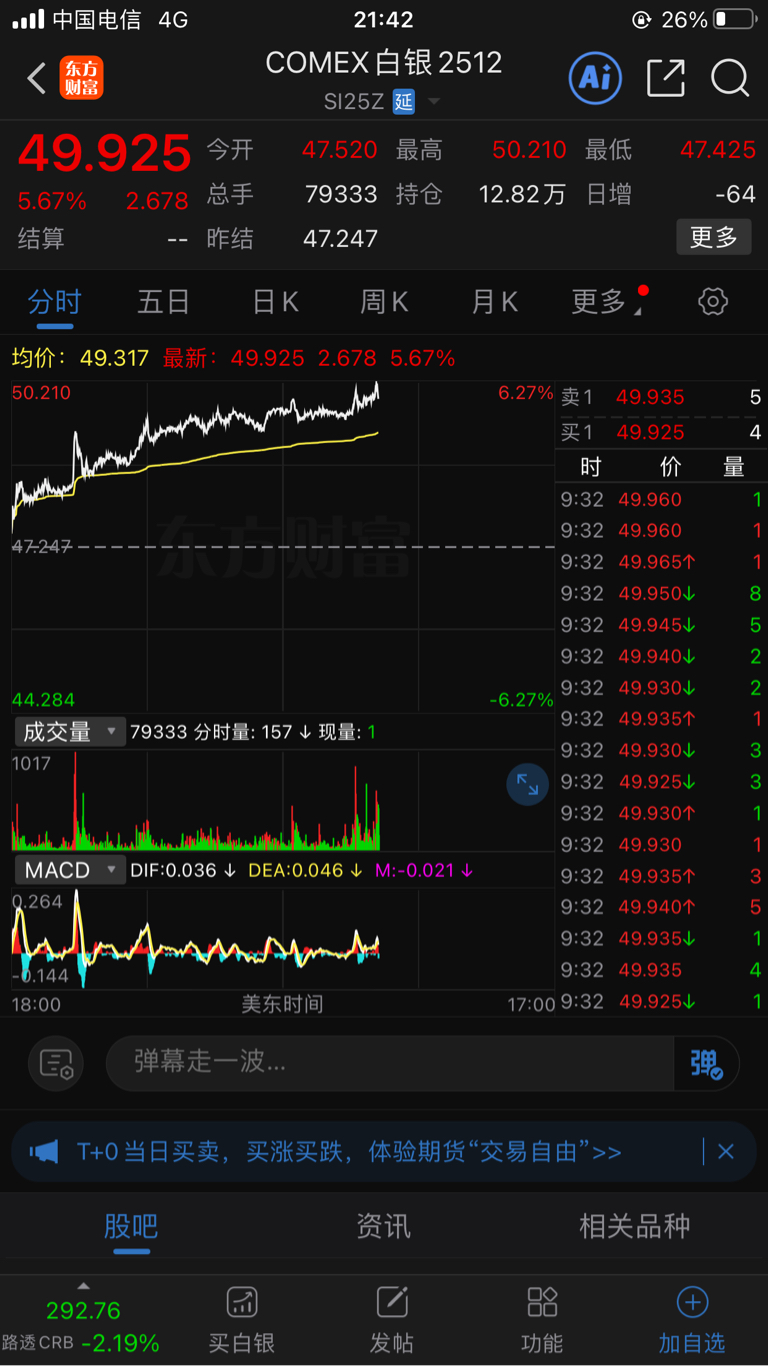The height and width of the screenshot is (1366, 768).
Task: Open chart settings gear icon
Action: coord(713,301)
